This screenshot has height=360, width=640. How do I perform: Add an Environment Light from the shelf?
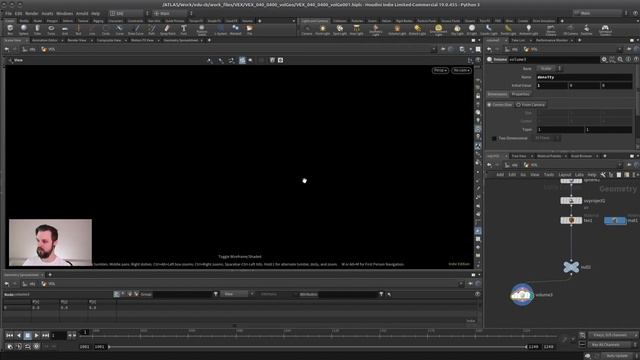pyautogui.click(x=438, y=29)
